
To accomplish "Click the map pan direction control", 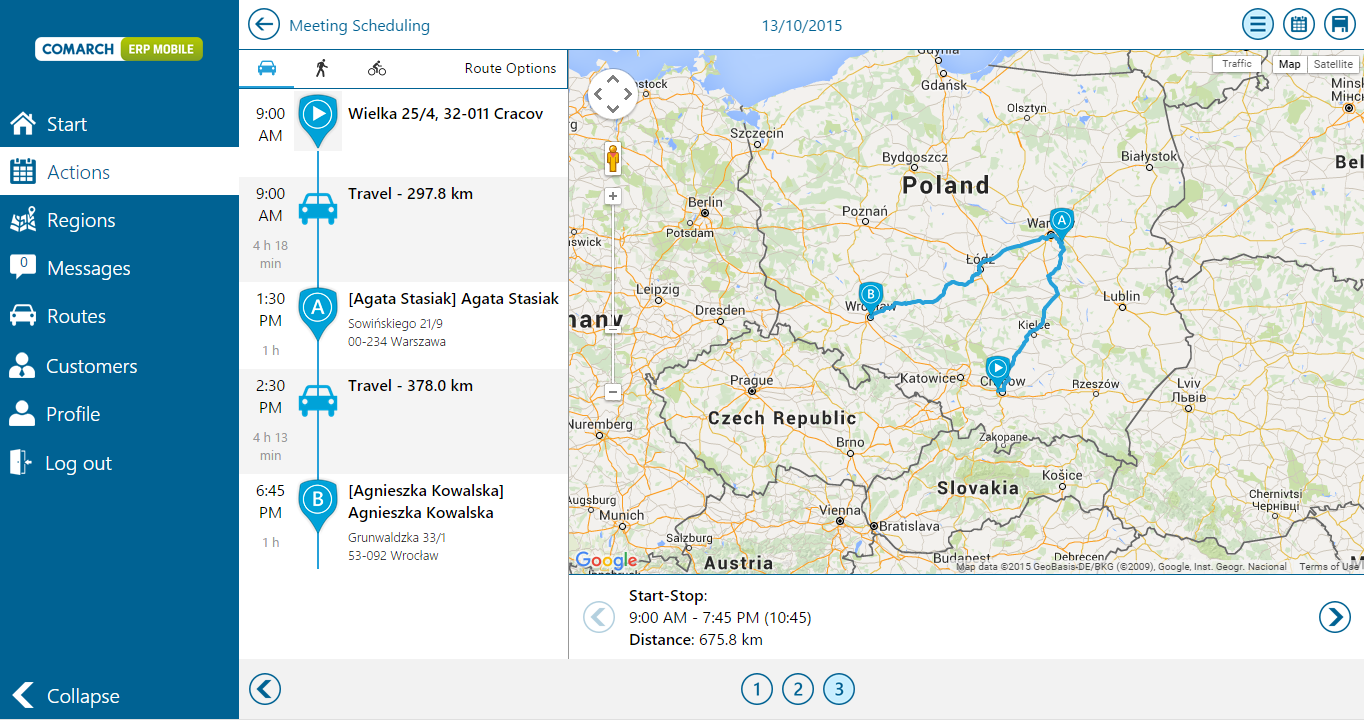I will point(612,95).
